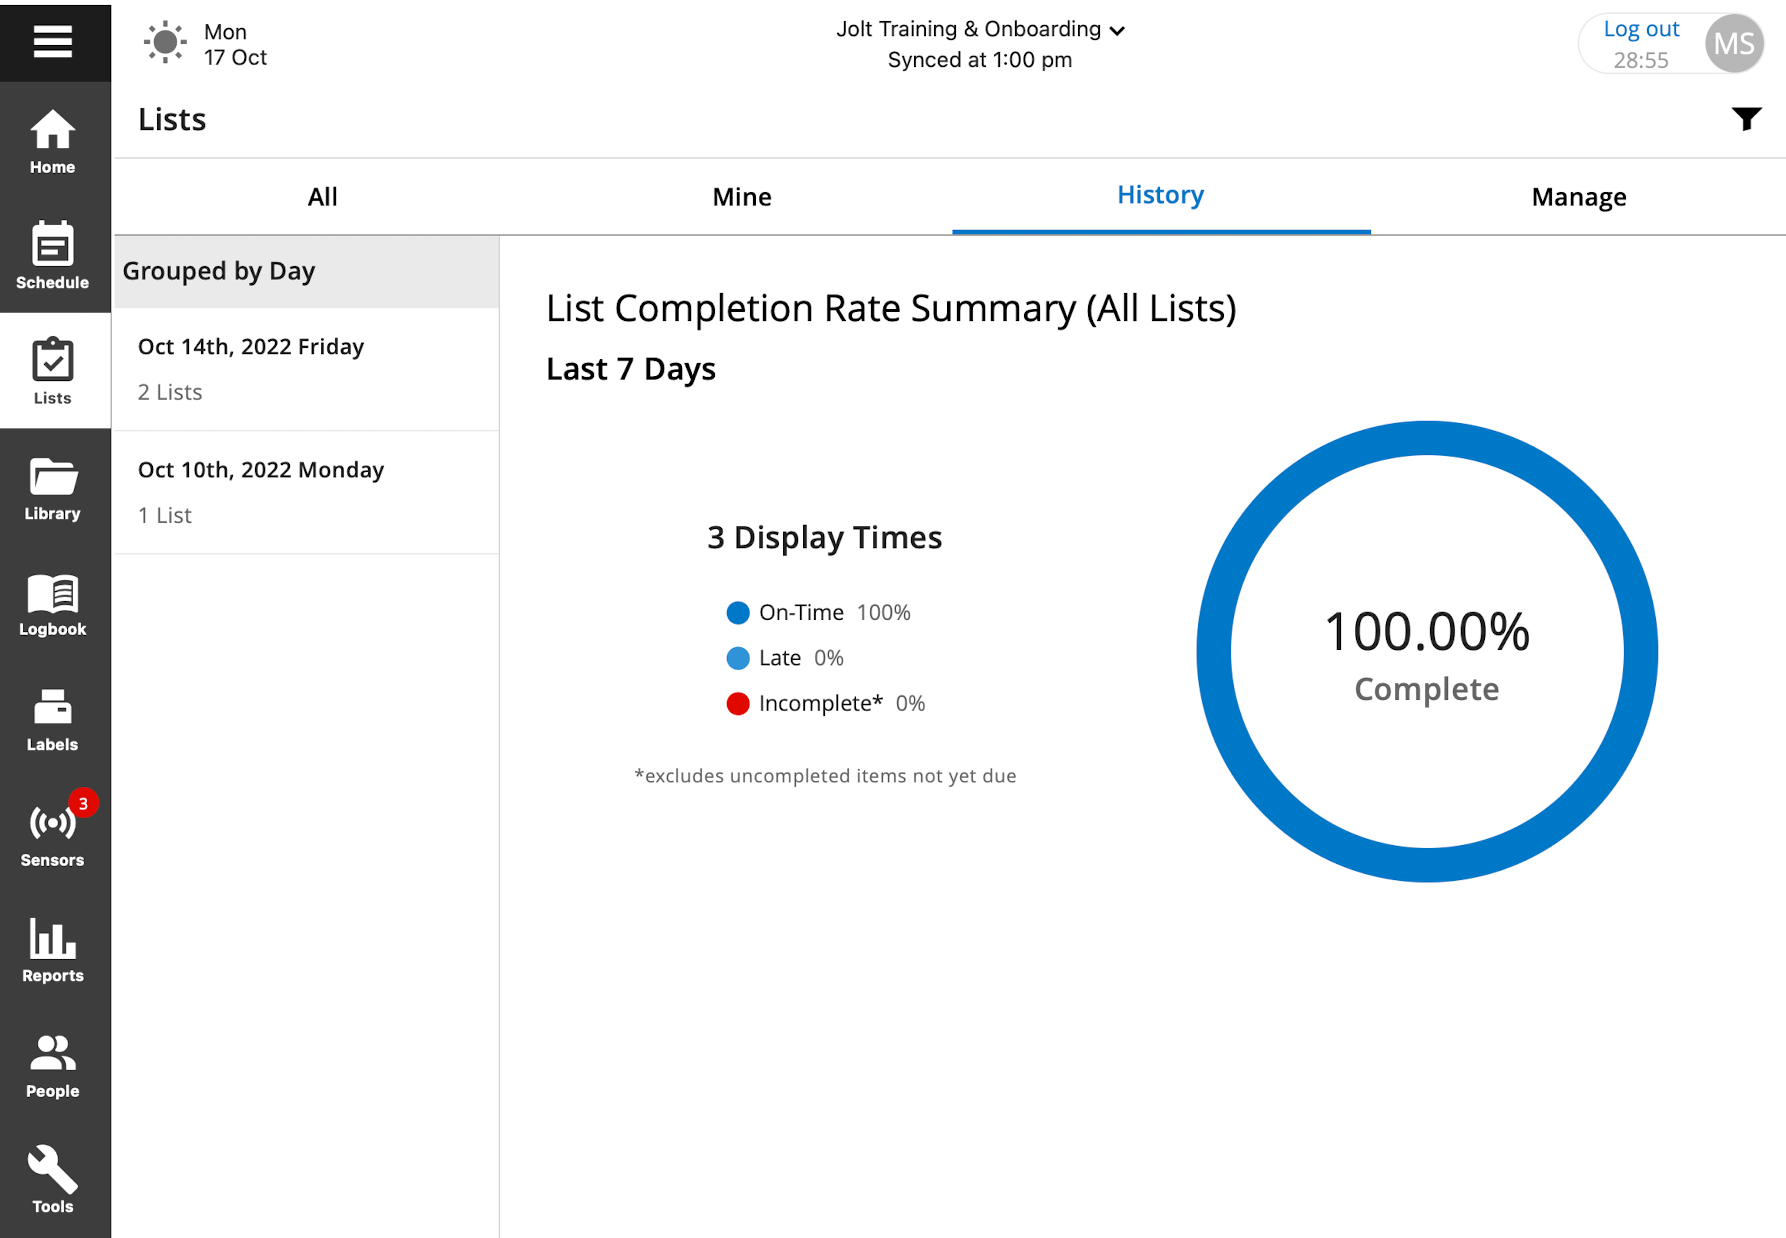Open the hamburger menu

coord(53,42)
